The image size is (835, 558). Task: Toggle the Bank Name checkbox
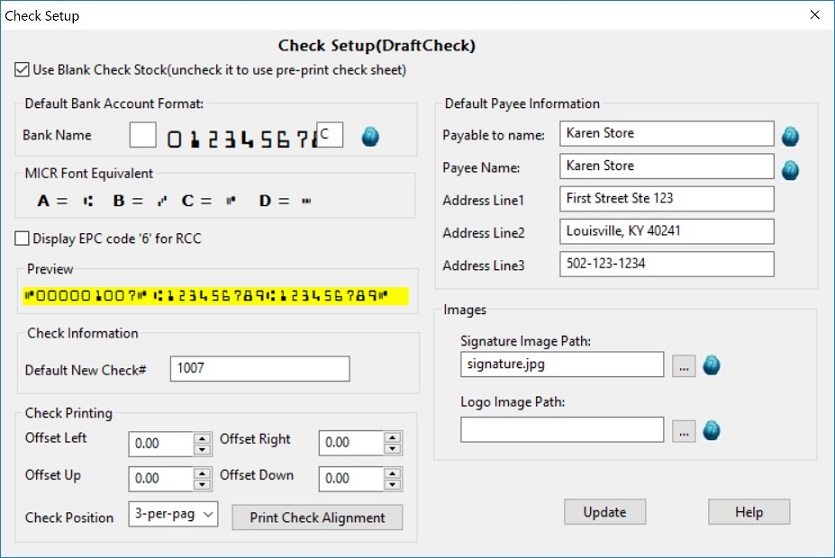pos(143,135)
